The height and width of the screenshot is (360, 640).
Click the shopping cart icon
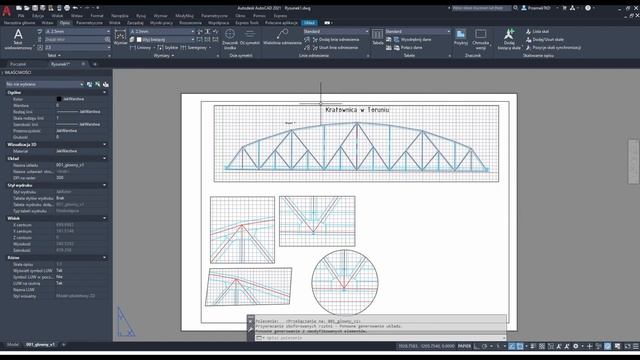tap(564, 8)
